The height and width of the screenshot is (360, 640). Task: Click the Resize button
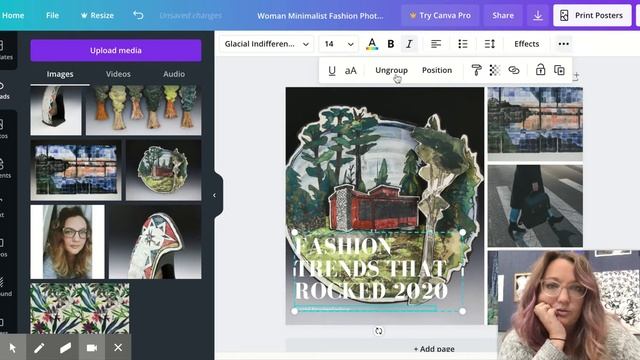coord(97,16)
